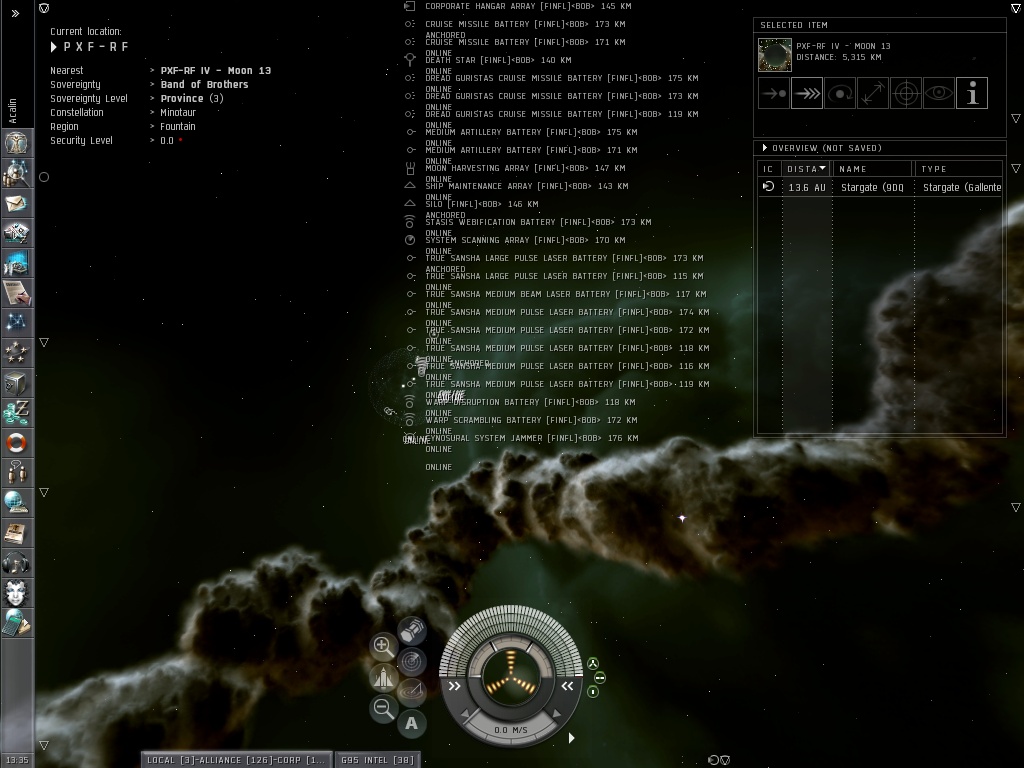Click the Moon 13 thumbnail in Selected Item
This screenshot has width=1024, height=768.
click(775, 55)
